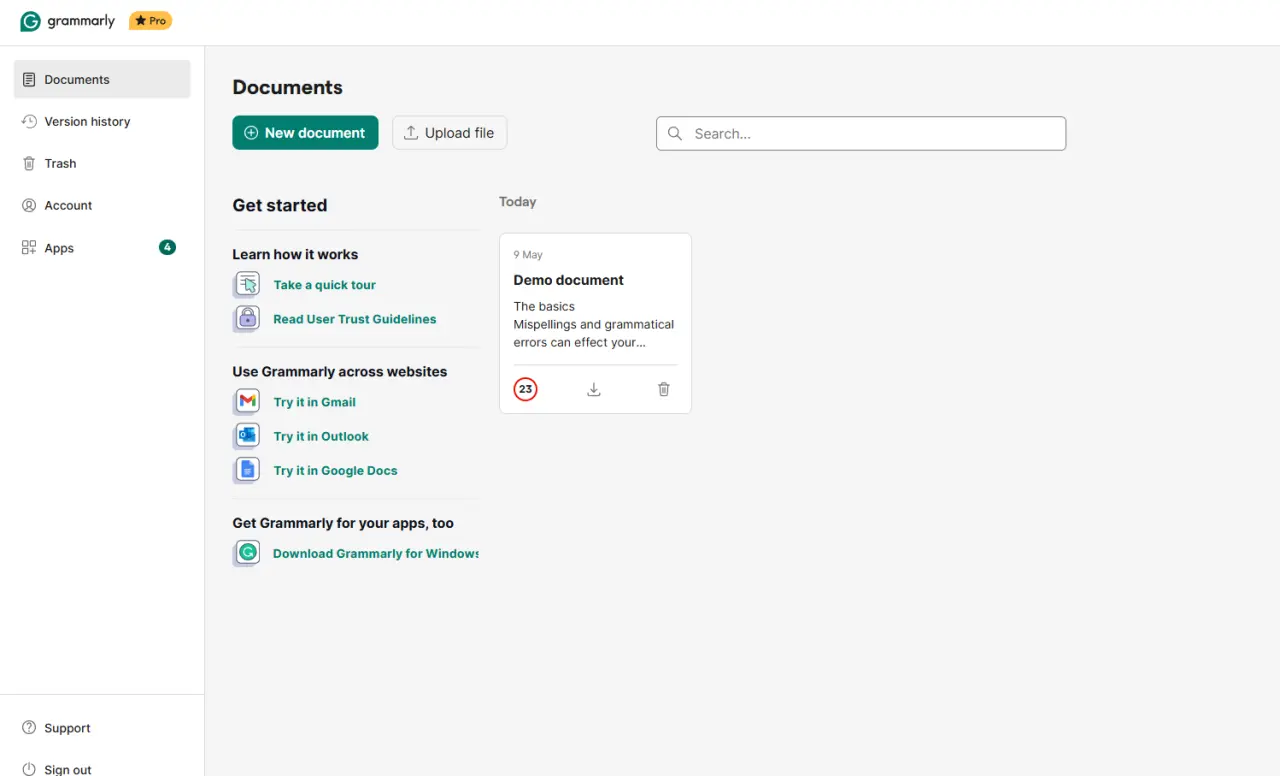Open Take a quick tour link

click(x=324, y=285)
